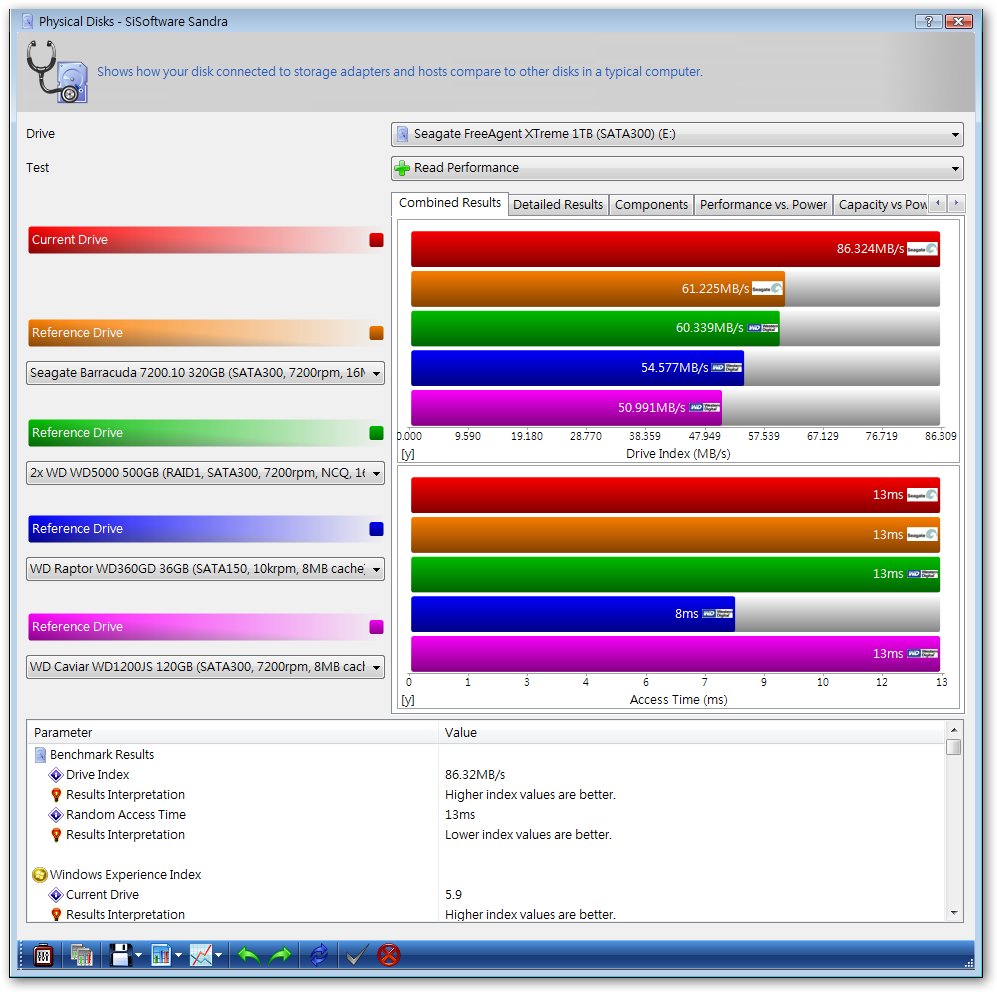Viewport: 997px width, 992px height.
Task: Click the blue Reference Drive color swatch
Action: (376, 529)
